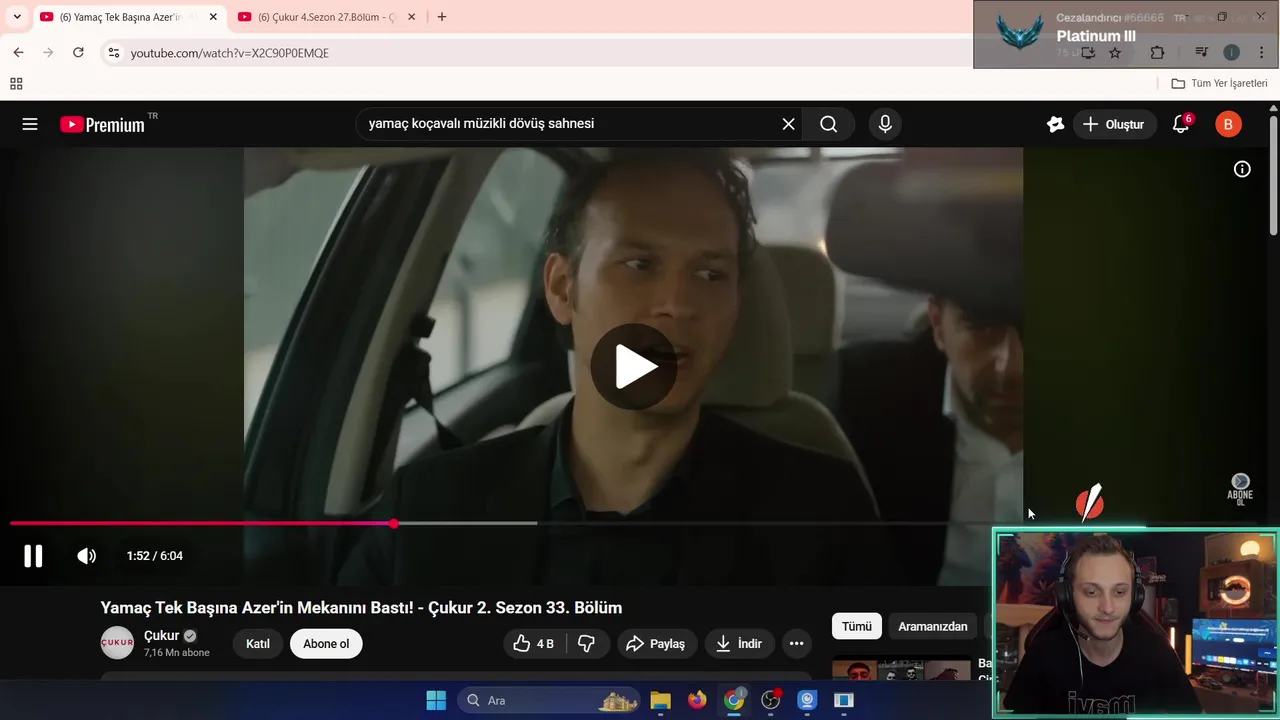
Task: Click the large play overlay on video
Action: 634,366
